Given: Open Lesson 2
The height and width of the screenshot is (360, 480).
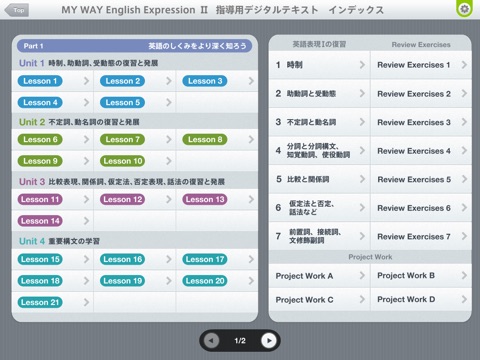Looking at the screenshot, I should (x=122, y=81).
